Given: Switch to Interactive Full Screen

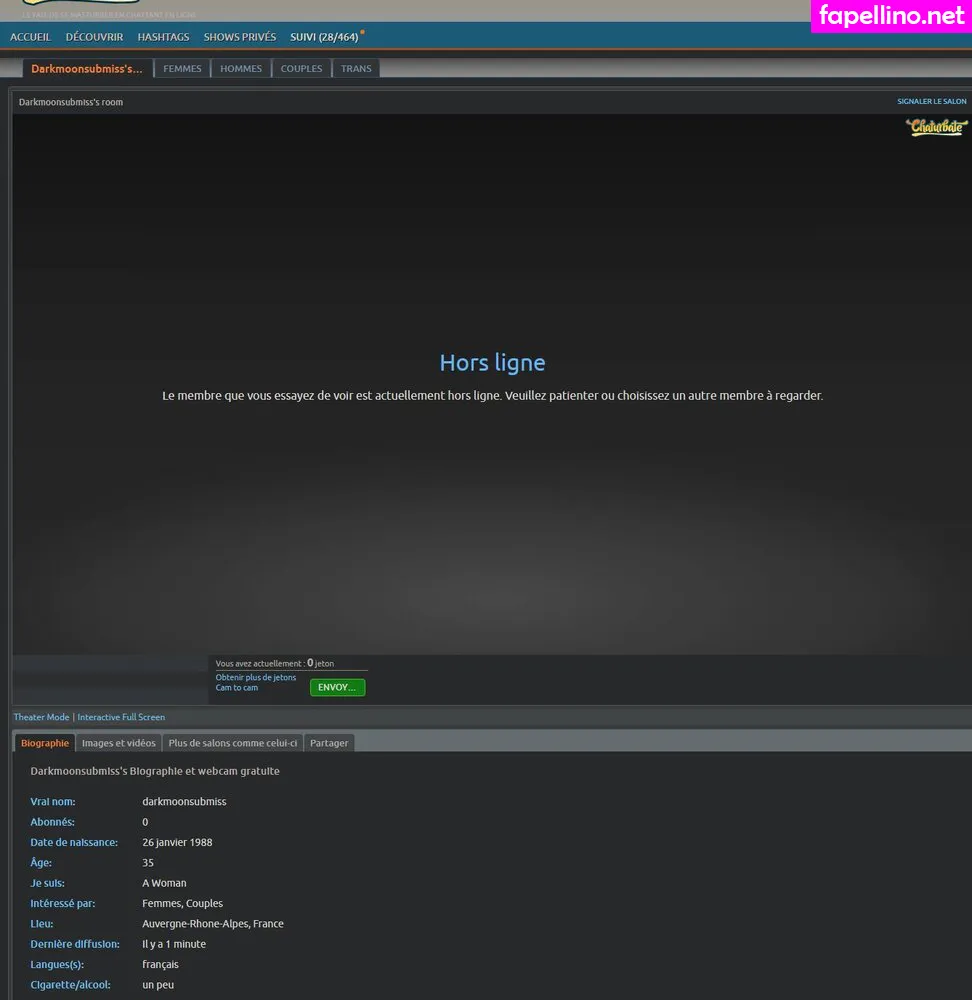Looking at the screenshot, I should click(x=121, y=717).
